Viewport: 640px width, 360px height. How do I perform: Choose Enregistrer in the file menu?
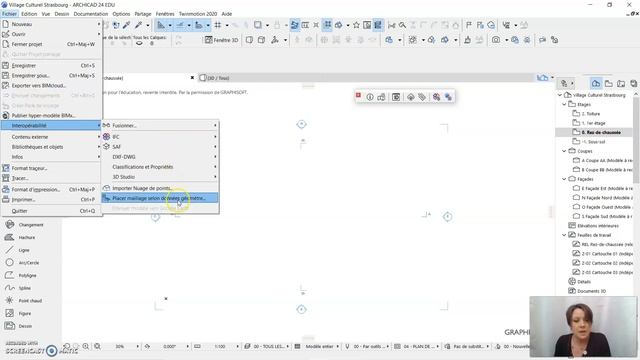[51, 65]
